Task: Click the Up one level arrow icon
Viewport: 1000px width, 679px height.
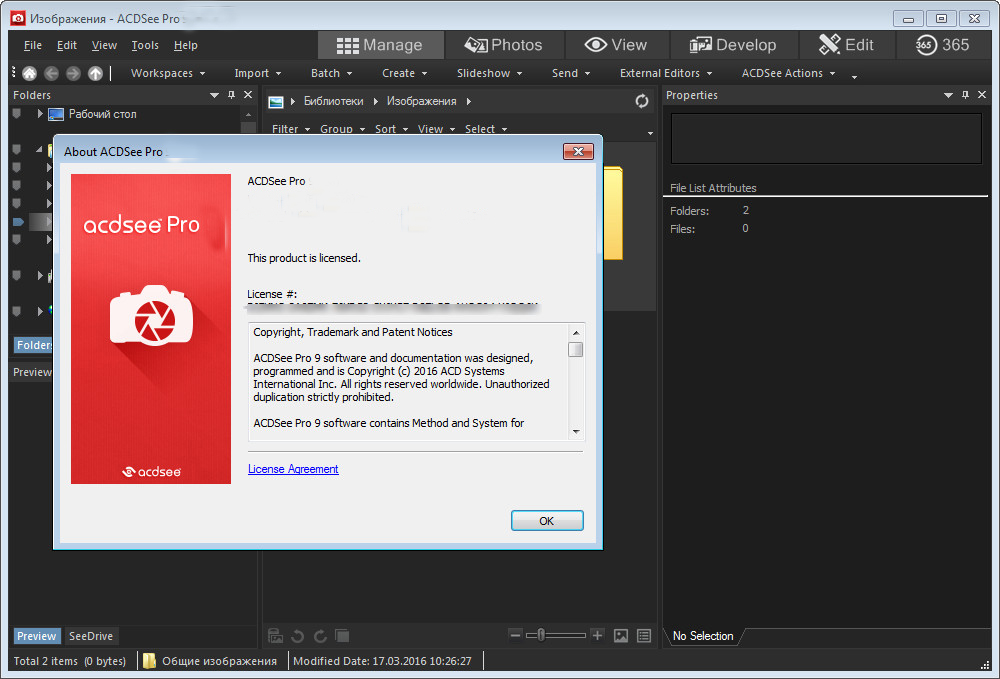Action: tap(95, 73)
